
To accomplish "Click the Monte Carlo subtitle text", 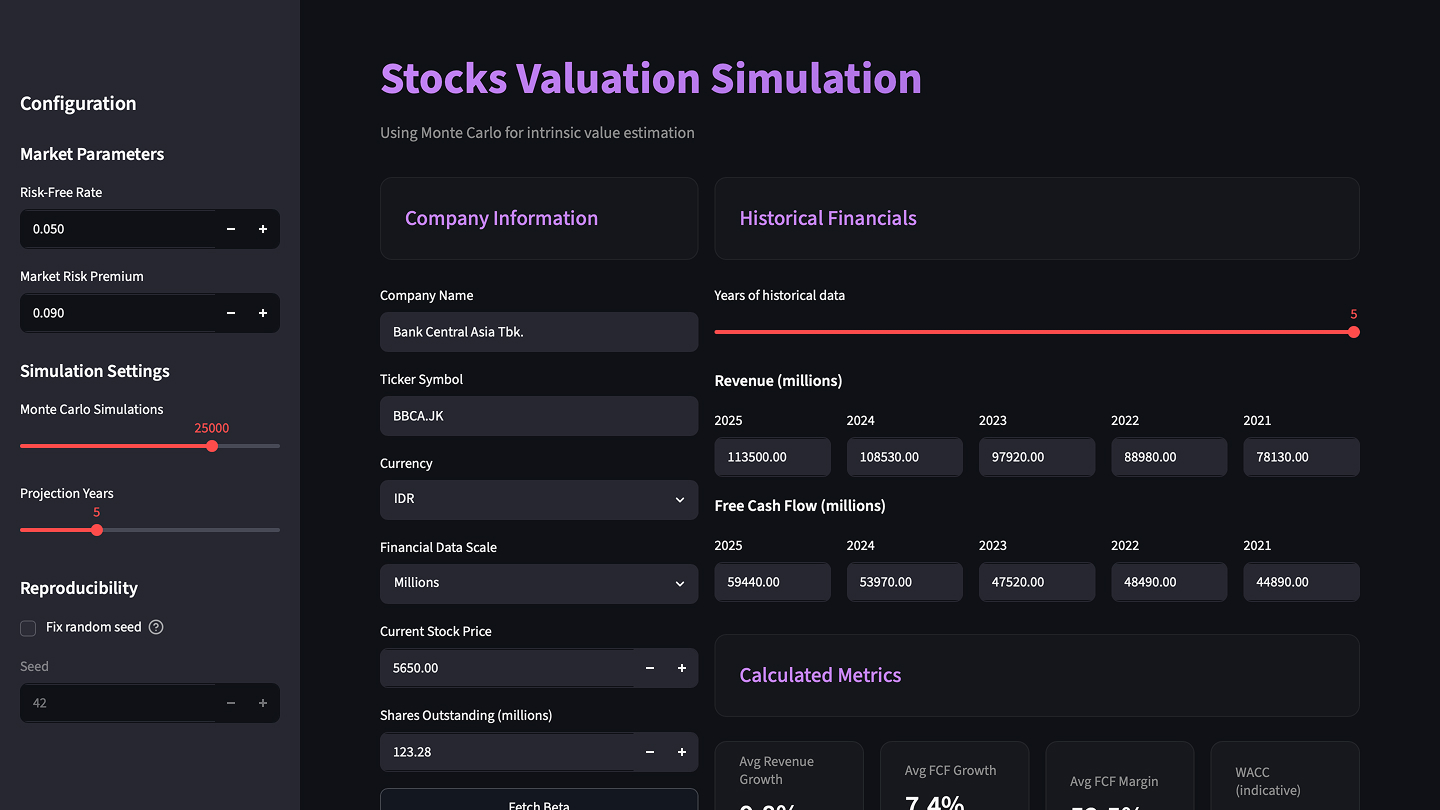I will (x=537, y=132).
